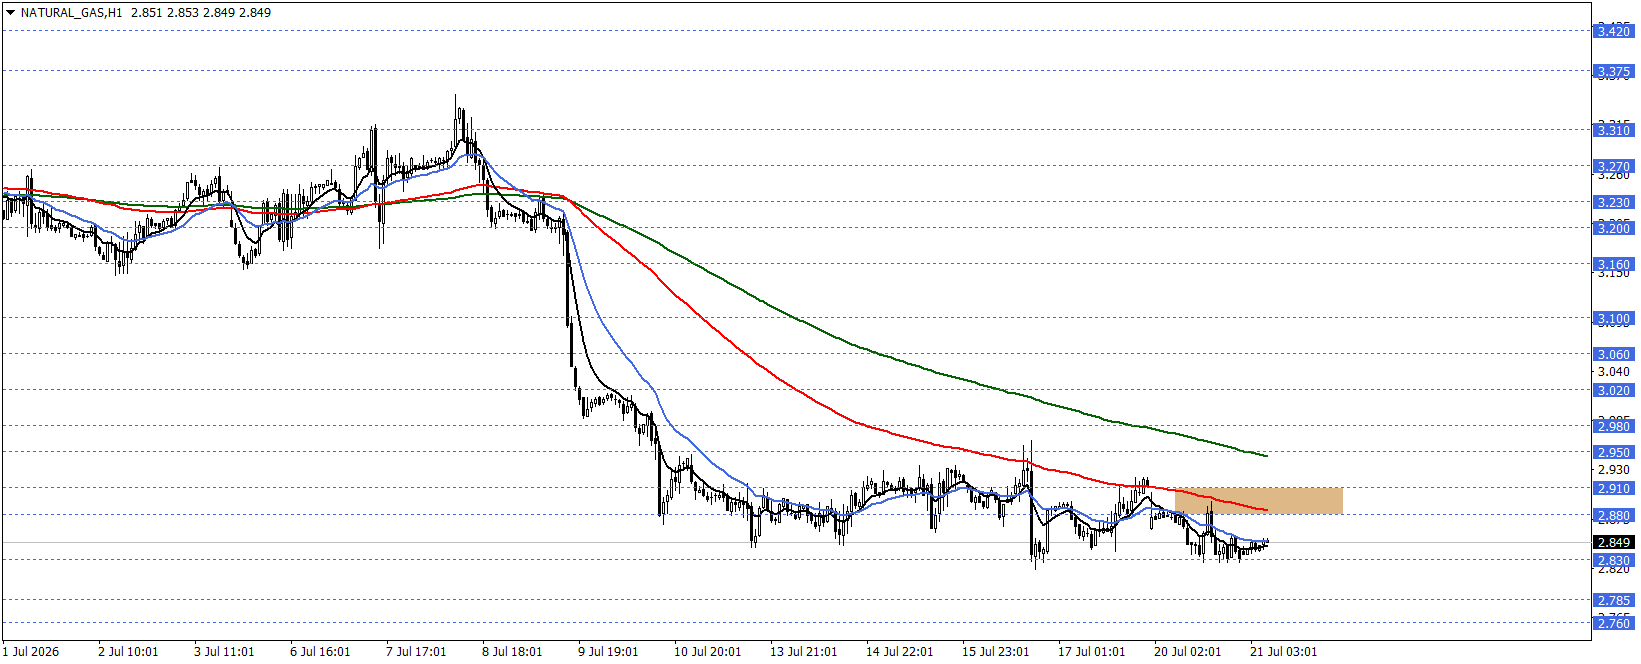Click the 3.375 price level label

click(x=1613, y=71)
